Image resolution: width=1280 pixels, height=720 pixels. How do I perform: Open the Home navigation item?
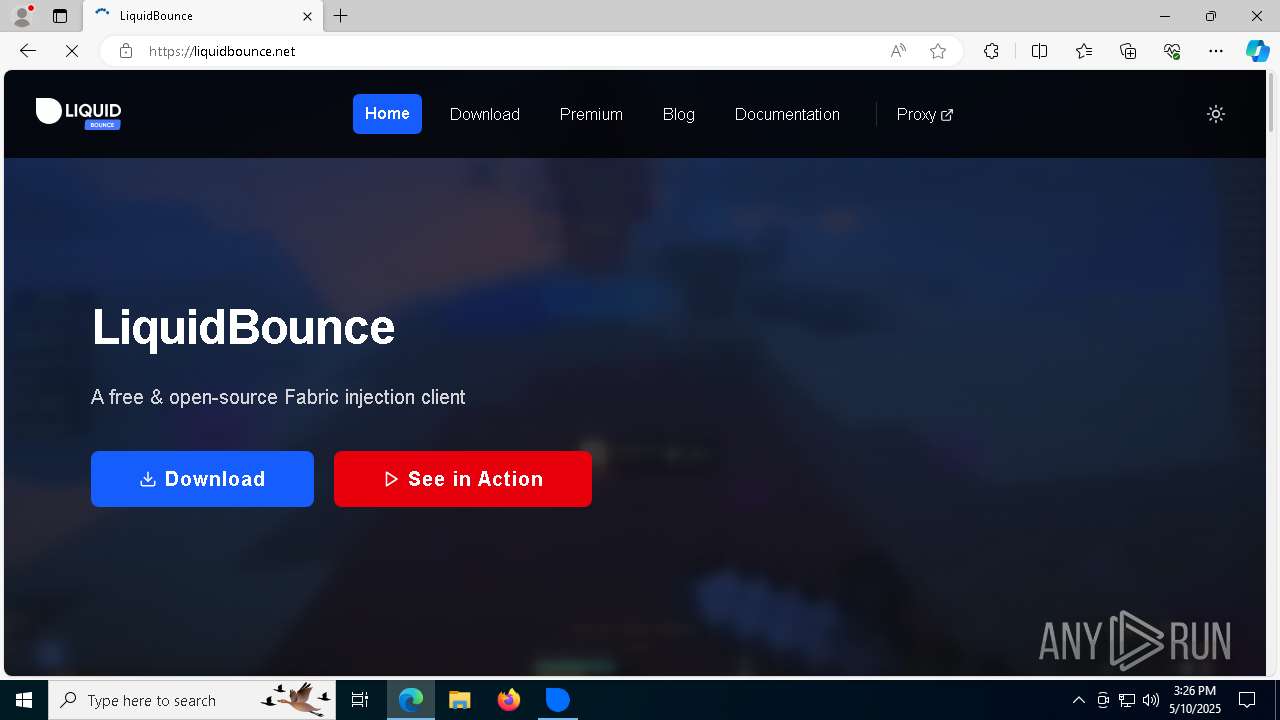pyautogui.click(x=387, y=114)
